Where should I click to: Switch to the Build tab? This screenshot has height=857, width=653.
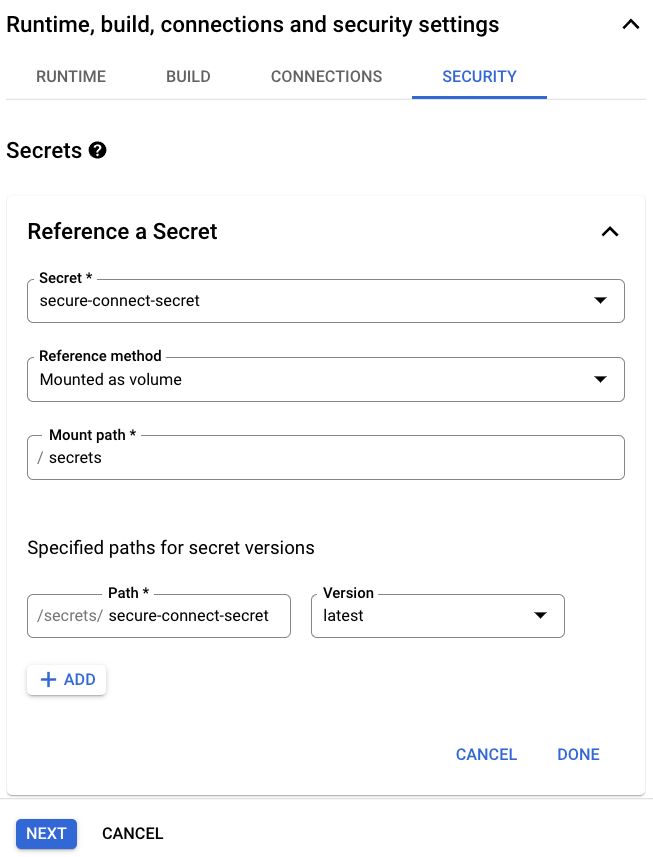188,76
